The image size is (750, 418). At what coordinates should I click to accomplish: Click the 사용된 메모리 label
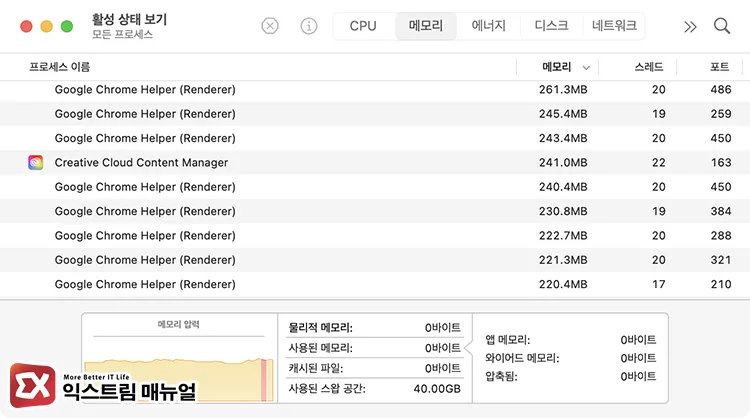click(x=320, y=348)
